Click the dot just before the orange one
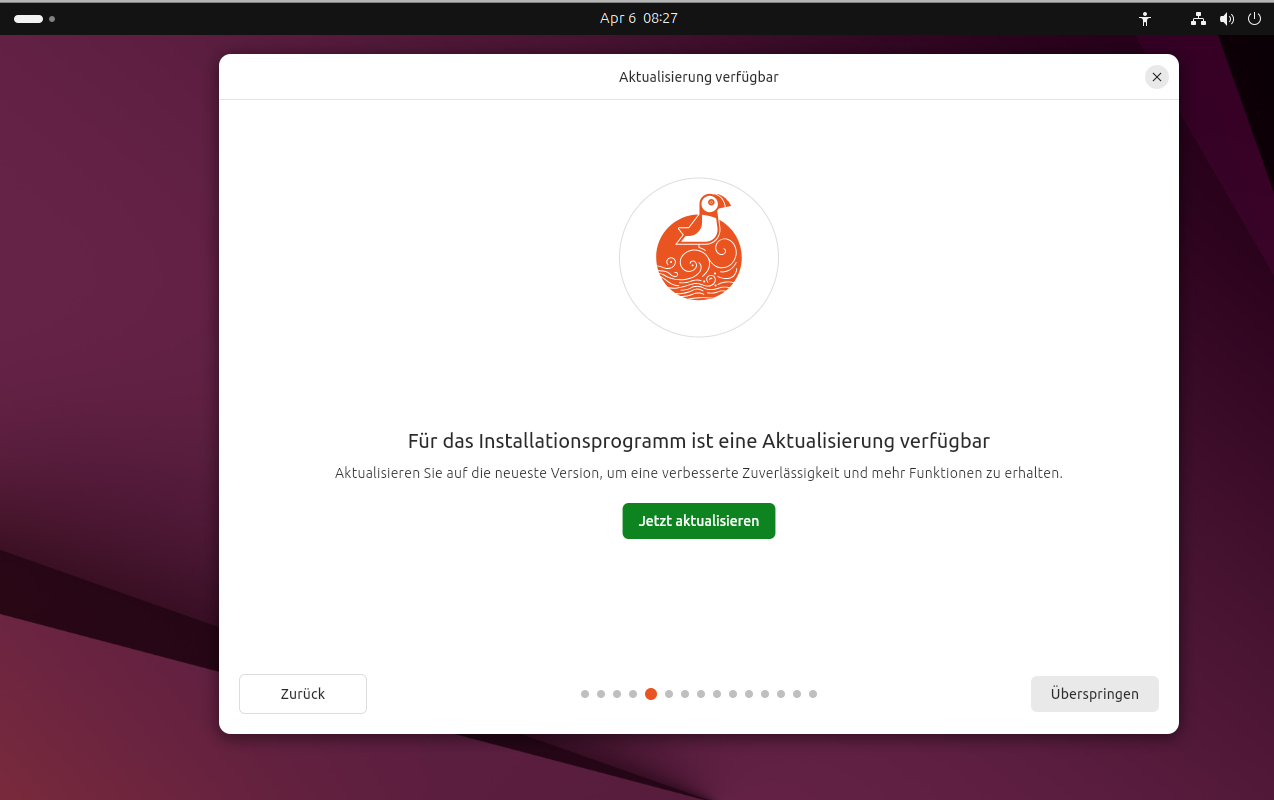1274x800 pixels. pos(633,694)
